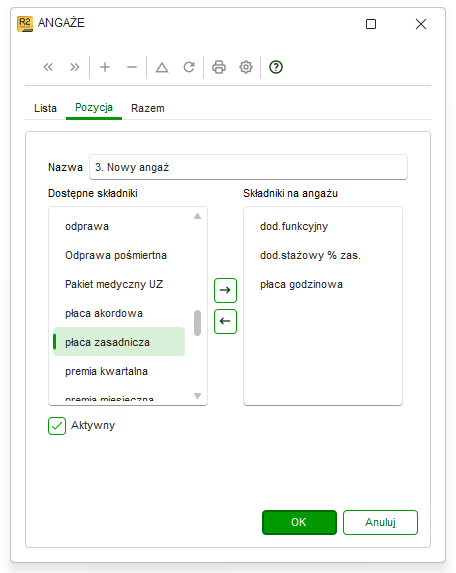Move the selected component right onto the angaż
The width and height of the screenshot is (456, 573).
click(x=225, y=291)
